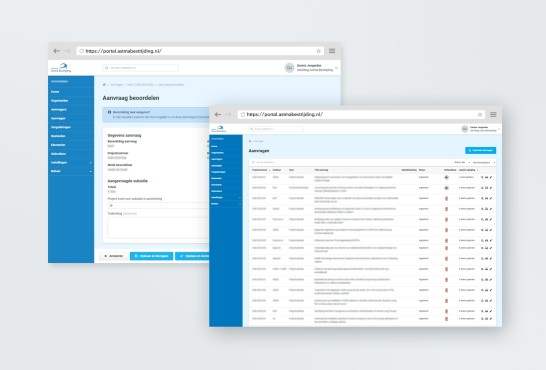This screenshot has width=546, height=370.
Task: Open Aanvragers in the rear window's sidebar
Action: pos(58,109)
